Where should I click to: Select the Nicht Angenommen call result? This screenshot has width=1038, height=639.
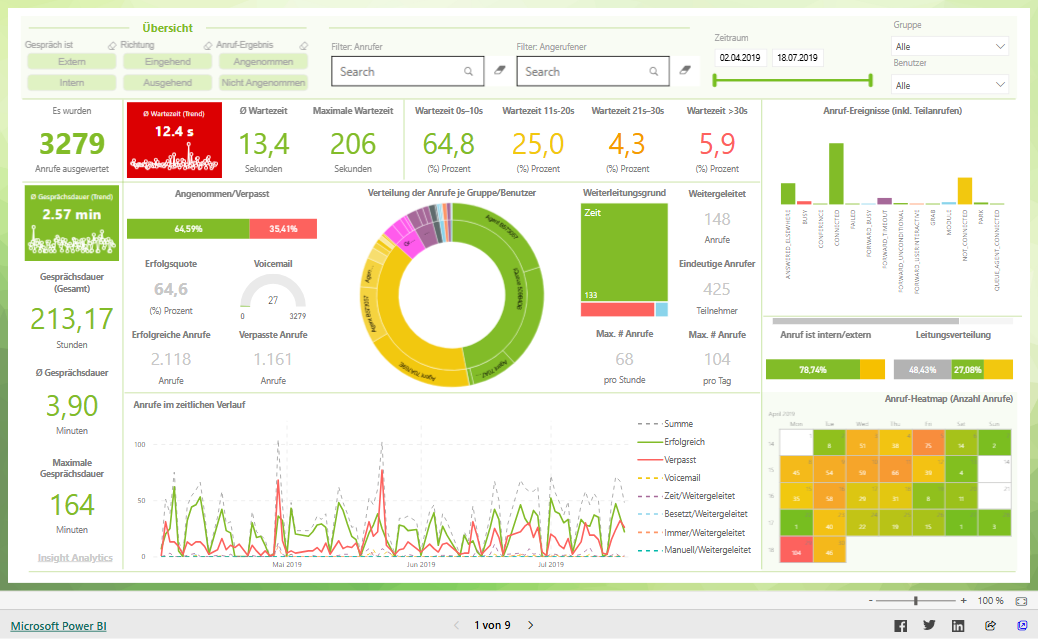coord(263,83)
